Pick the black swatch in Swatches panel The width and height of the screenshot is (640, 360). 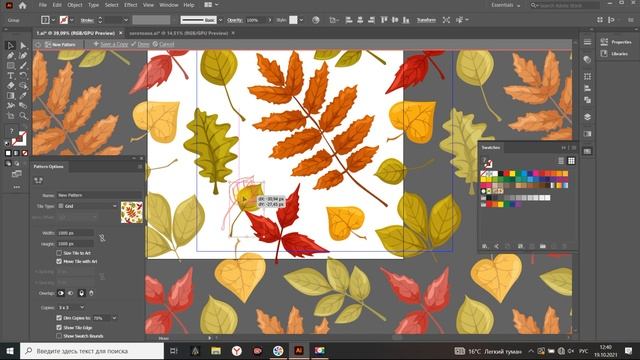pos(501,174)
